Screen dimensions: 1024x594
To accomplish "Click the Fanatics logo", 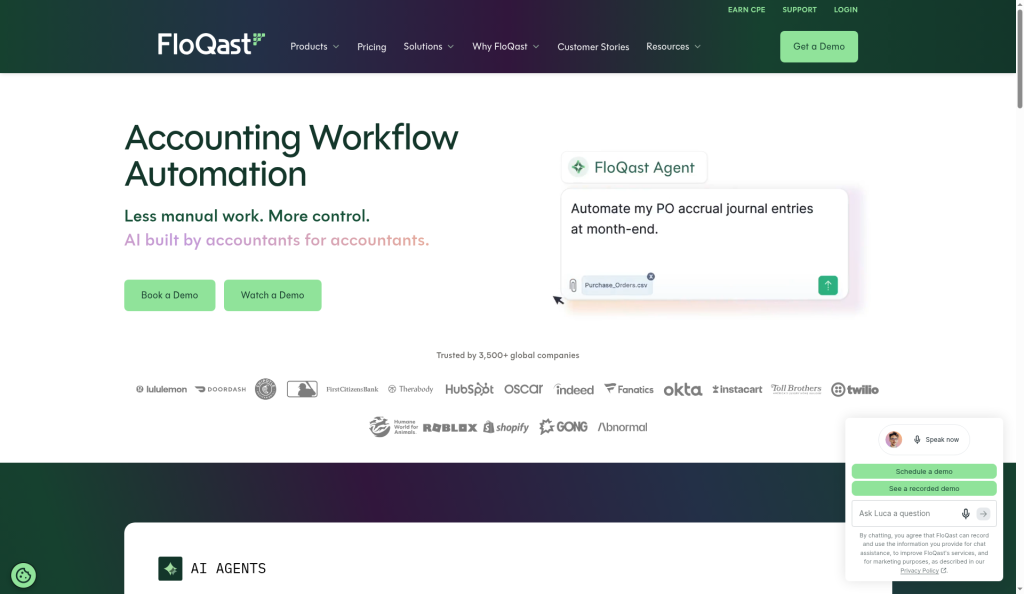I will coord(628,389).
